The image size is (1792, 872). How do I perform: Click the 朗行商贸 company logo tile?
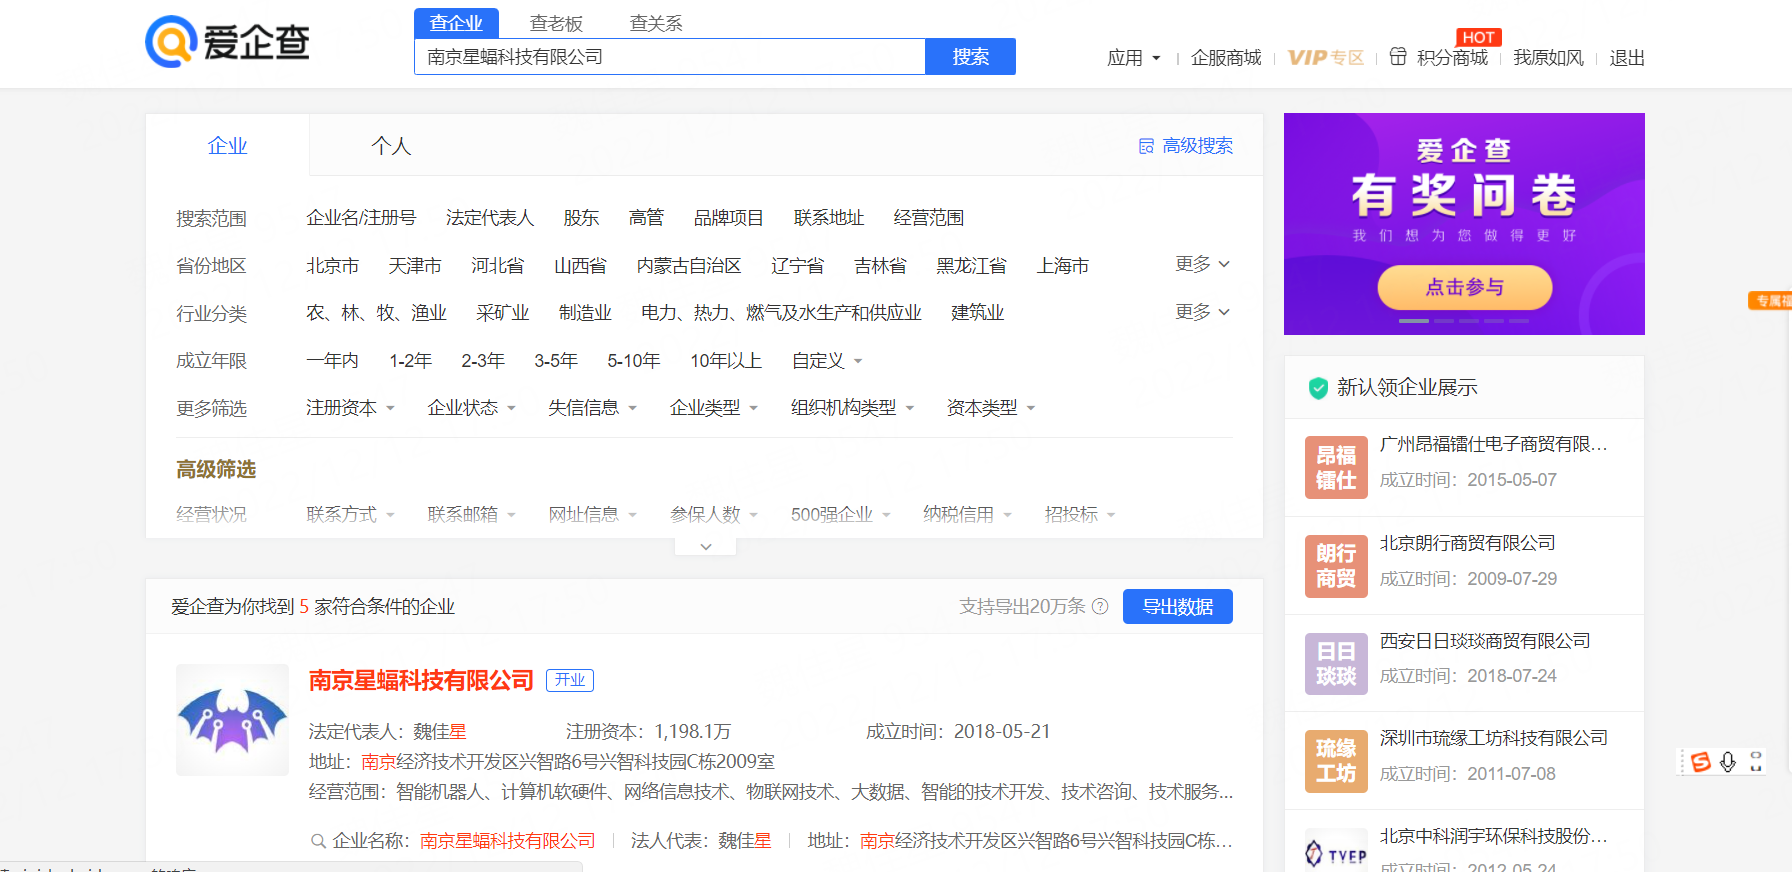pyautogui.click(x=1336, y=566)
